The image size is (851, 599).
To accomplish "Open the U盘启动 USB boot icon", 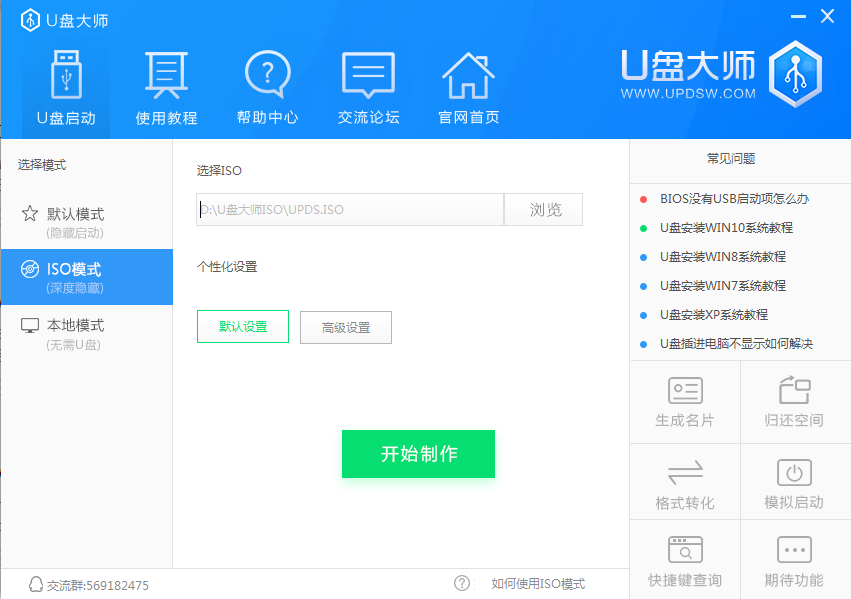I will point(66,88).
